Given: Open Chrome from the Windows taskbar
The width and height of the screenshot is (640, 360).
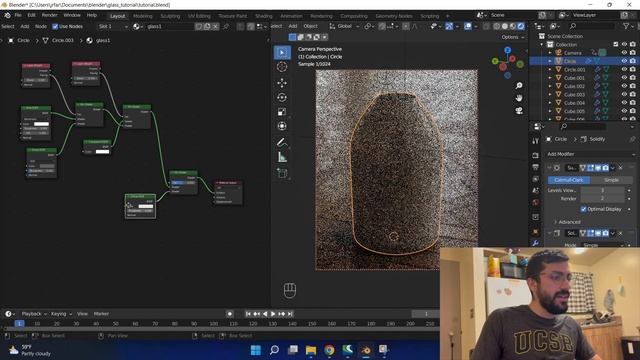Looking at the screenshot, I should pos(329,350).
